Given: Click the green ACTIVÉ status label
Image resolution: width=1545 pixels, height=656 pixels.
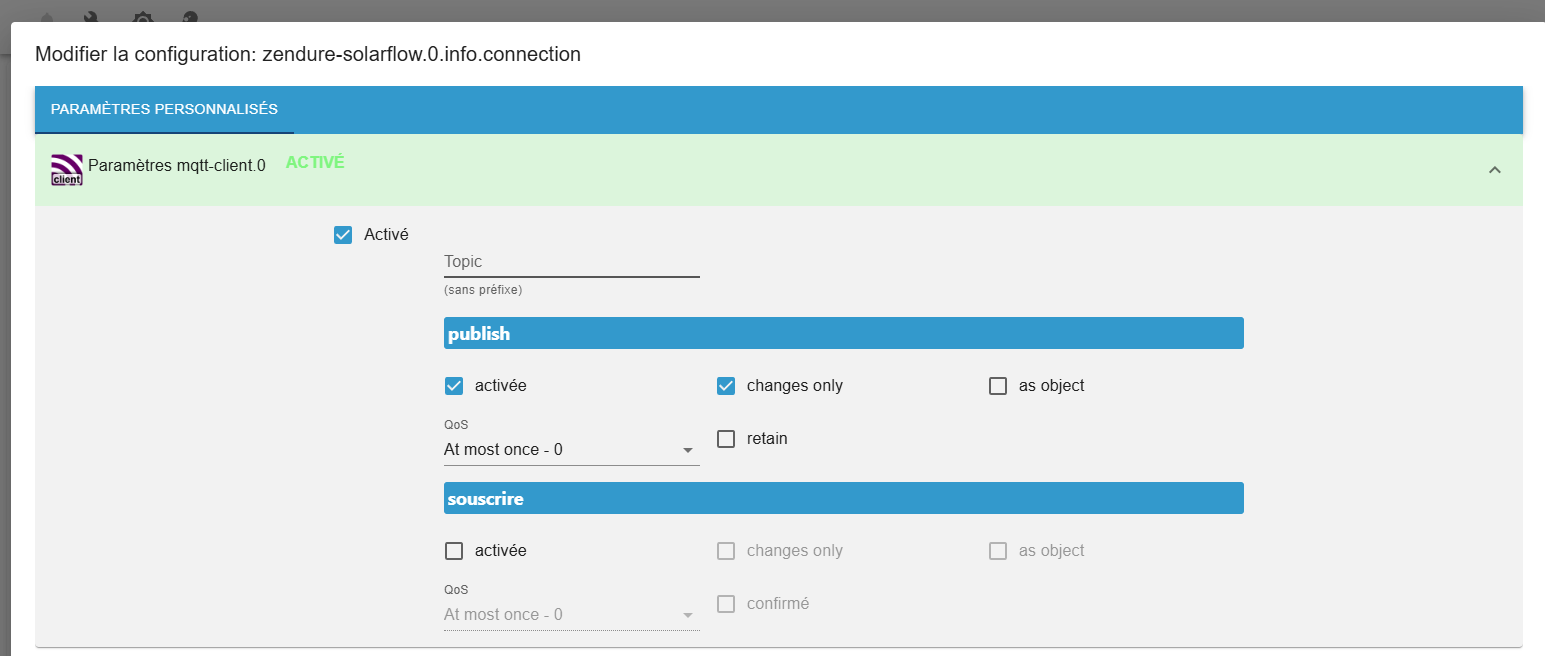Looking at the screenshot, I should point(315,162).
